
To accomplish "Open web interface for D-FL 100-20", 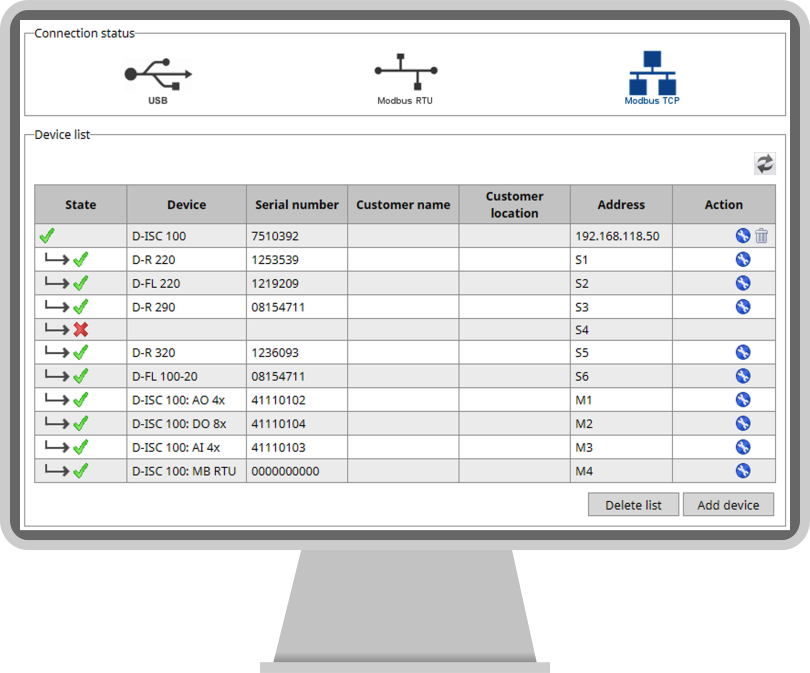I will pos(743,375).
